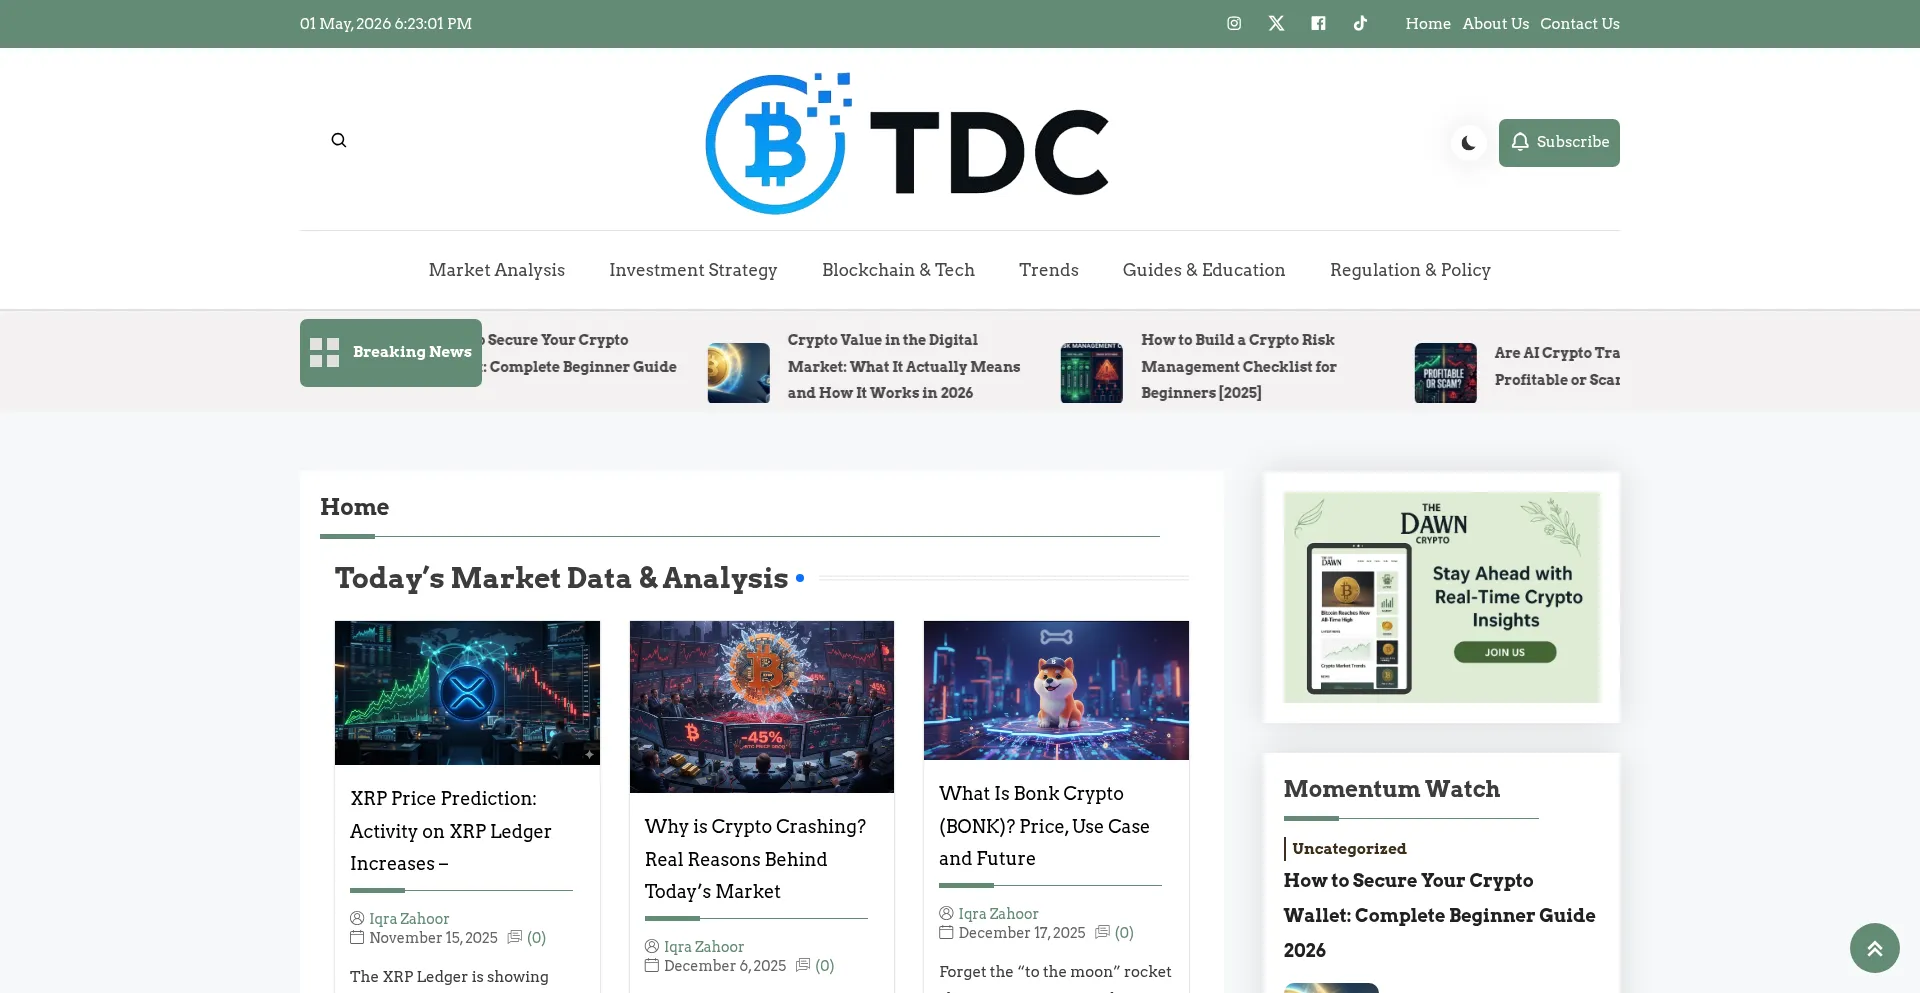Click JOIN US button in ad
This screenshot has width=1920, height=993.
pos(1505,652)
